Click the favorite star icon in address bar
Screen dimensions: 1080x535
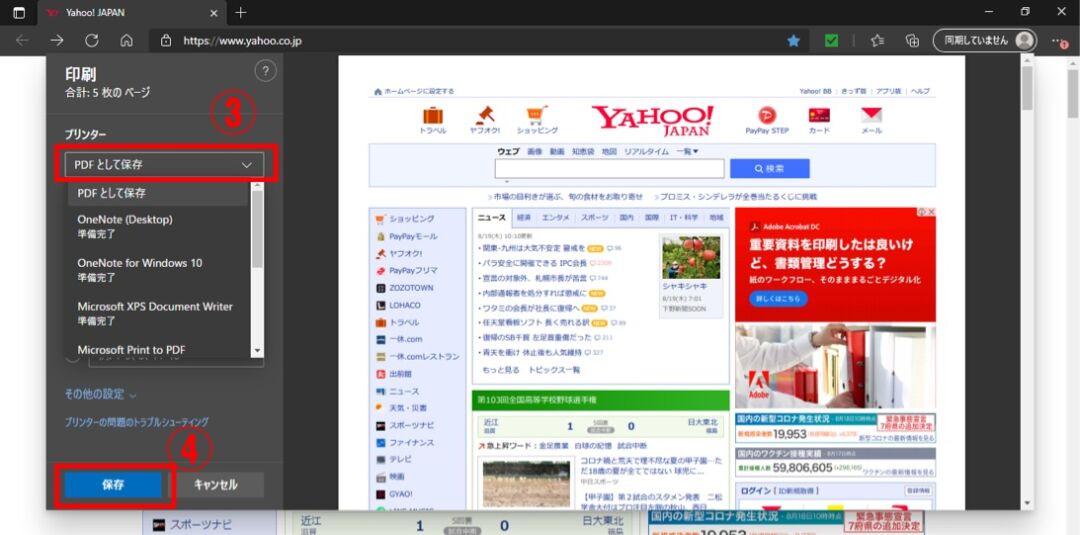click(x=793, y=41)
